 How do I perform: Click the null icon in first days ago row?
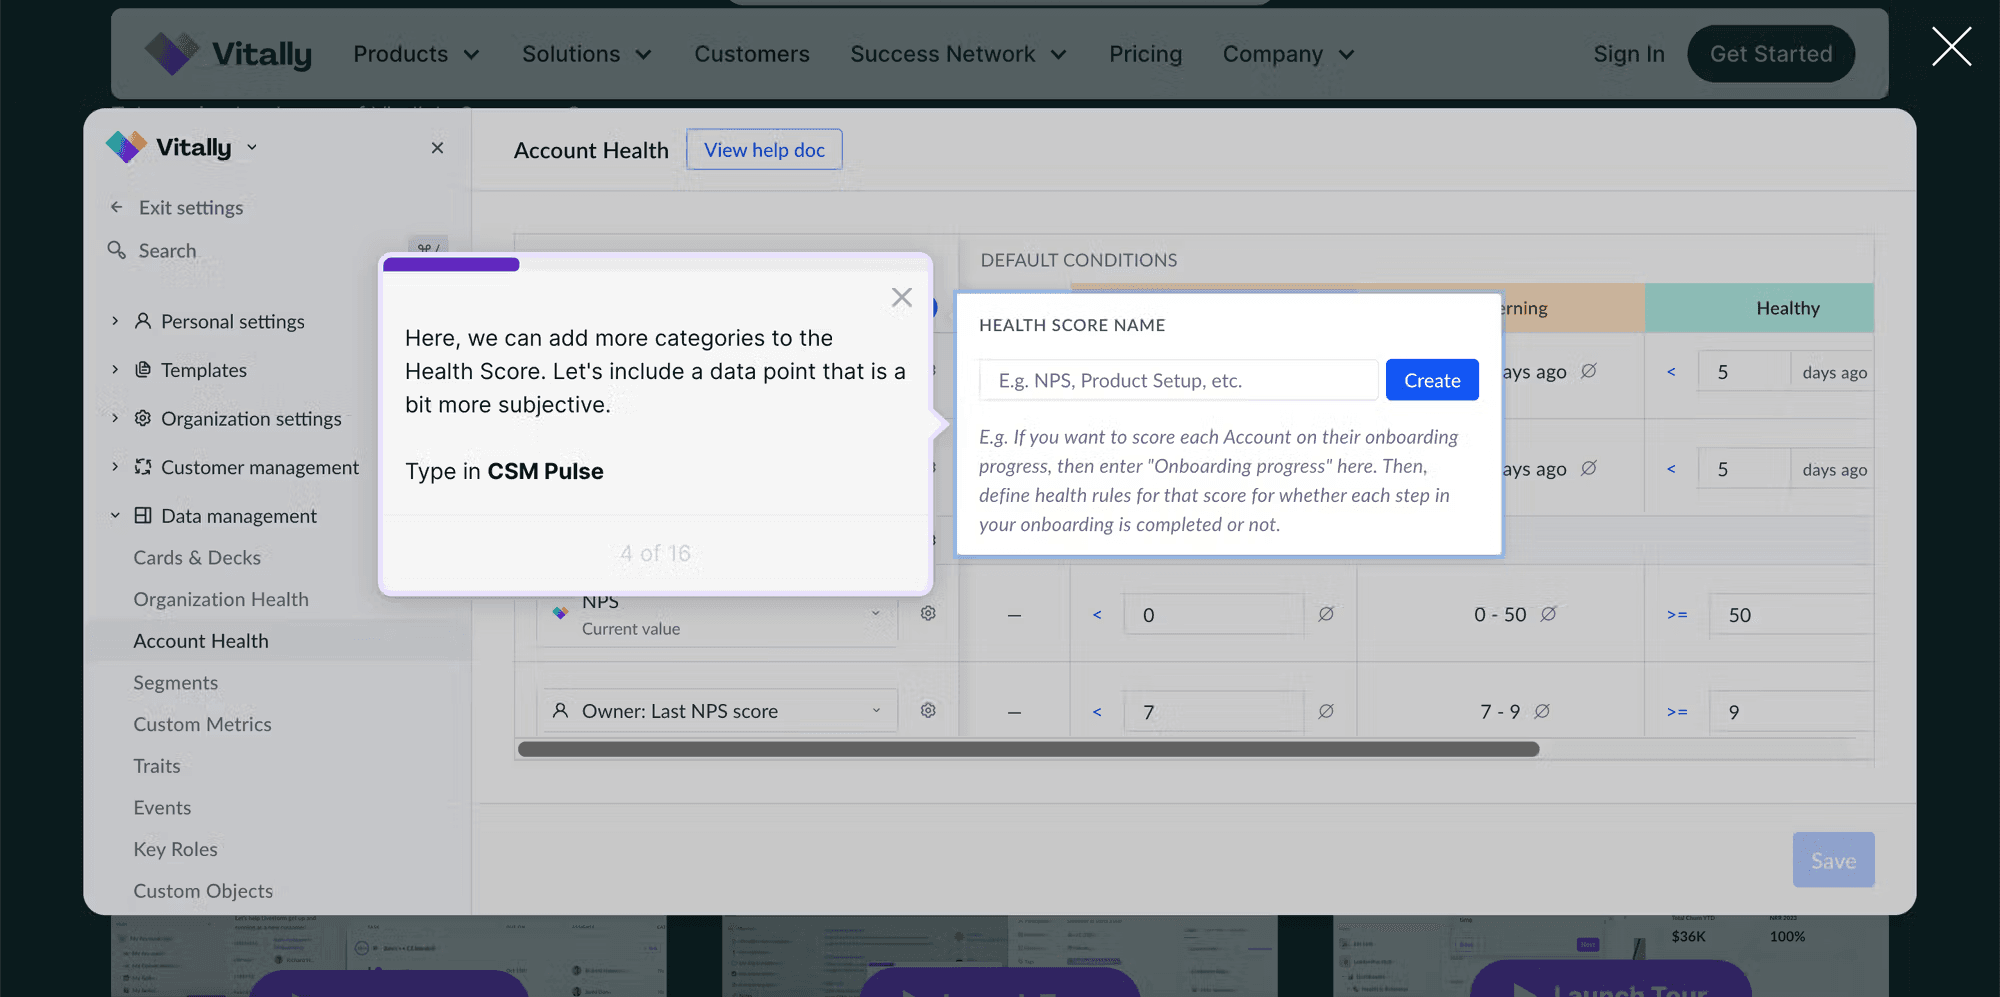(1588, 371)
